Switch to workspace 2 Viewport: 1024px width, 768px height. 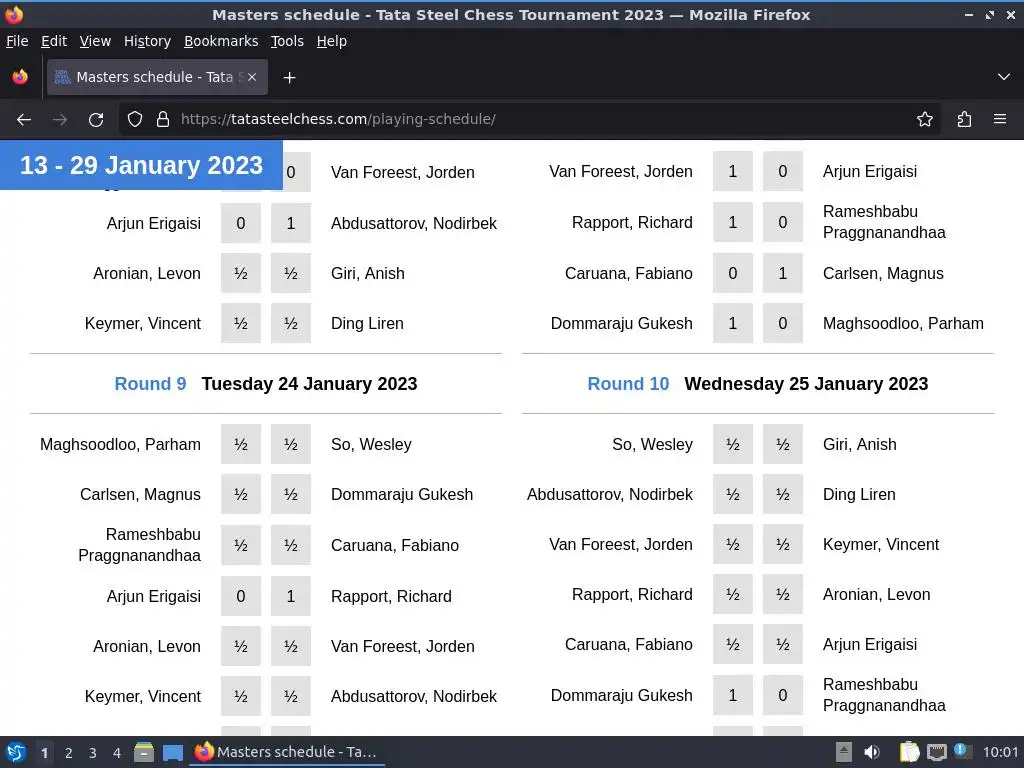pos(69,753)
